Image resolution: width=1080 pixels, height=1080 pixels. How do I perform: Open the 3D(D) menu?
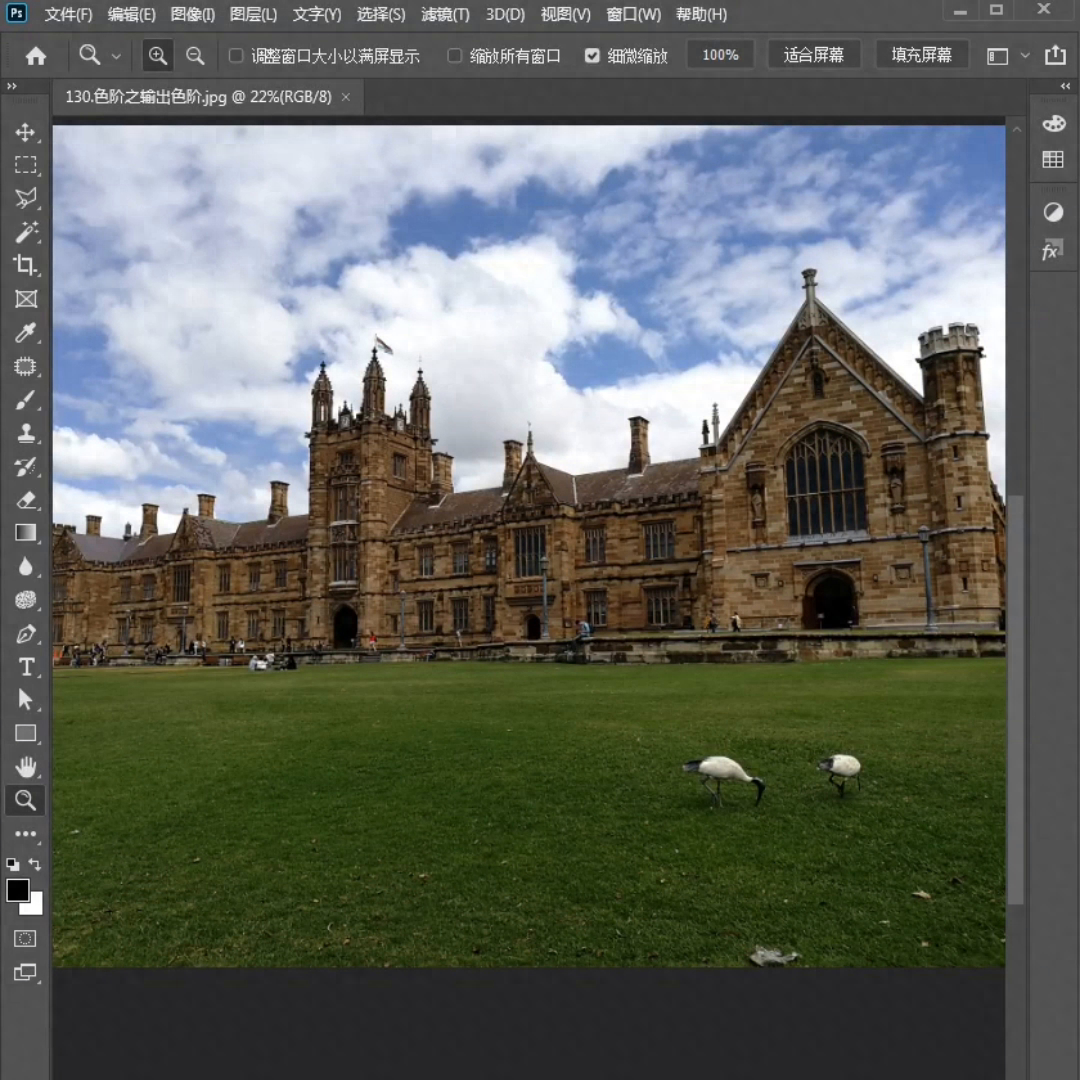click(506, 14)
